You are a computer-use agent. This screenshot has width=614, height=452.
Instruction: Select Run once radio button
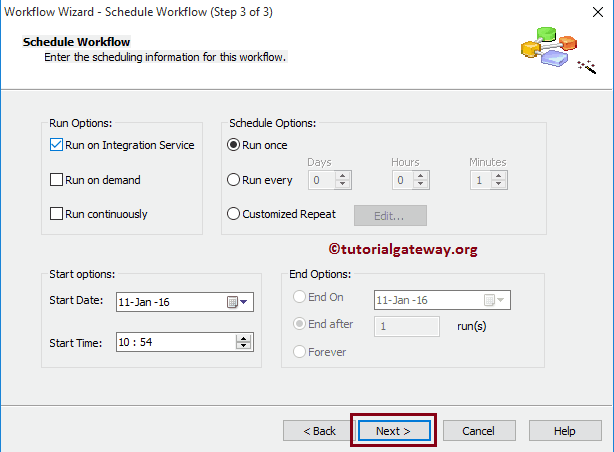[233, 145]
